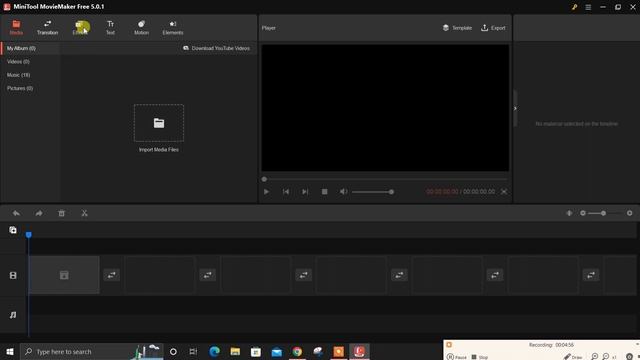The image size is (640, 360).
Task: Zoom out the timeline with minus icon
Action: point(583,213)
